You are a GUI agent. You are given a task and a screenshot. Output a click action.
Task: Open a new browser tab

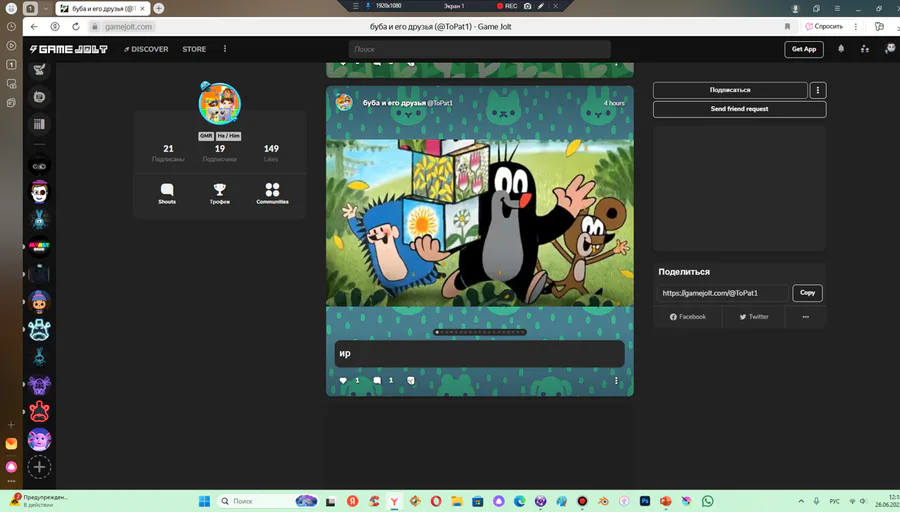point(159,8)
